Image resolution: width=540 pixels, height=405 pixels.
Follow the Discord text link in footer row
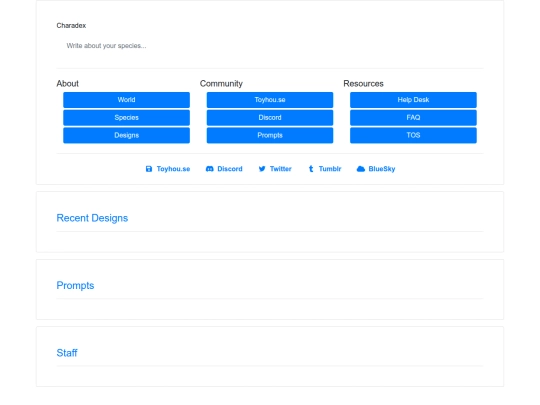(x=230, y=169)
